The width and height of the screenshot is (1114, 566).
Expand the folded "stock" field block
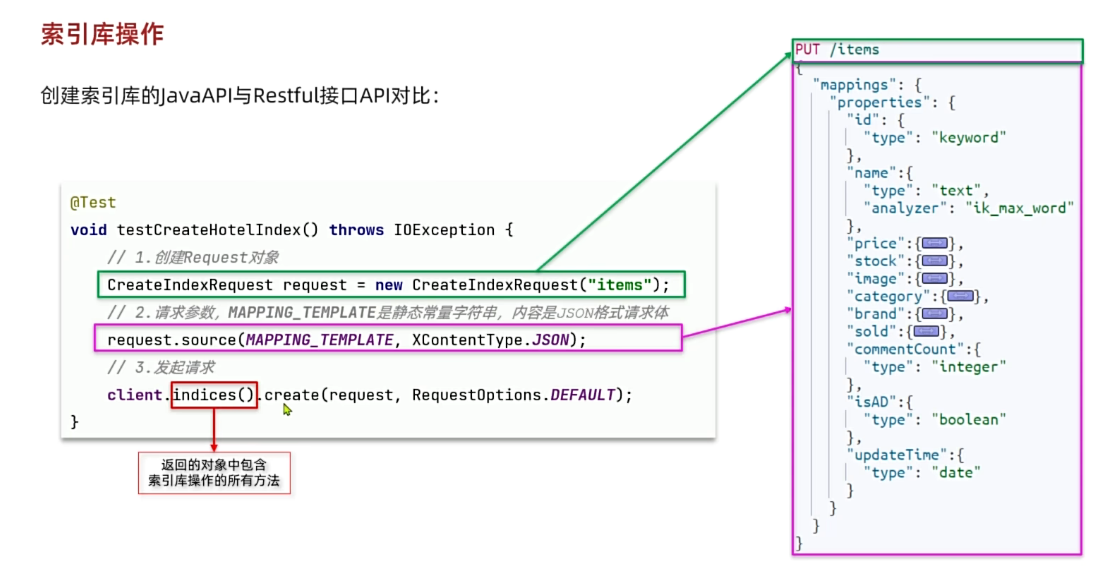(935, 261)
